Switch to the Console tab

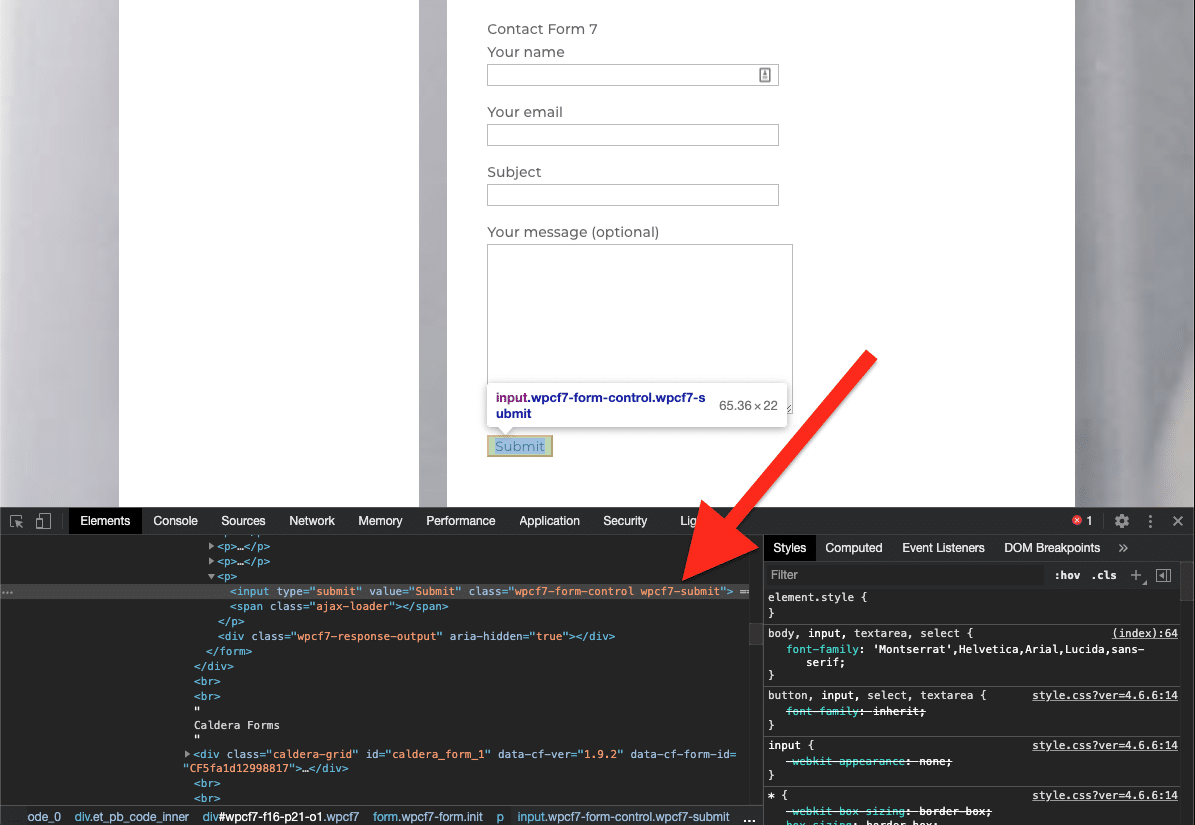click(x=175, y=521)
